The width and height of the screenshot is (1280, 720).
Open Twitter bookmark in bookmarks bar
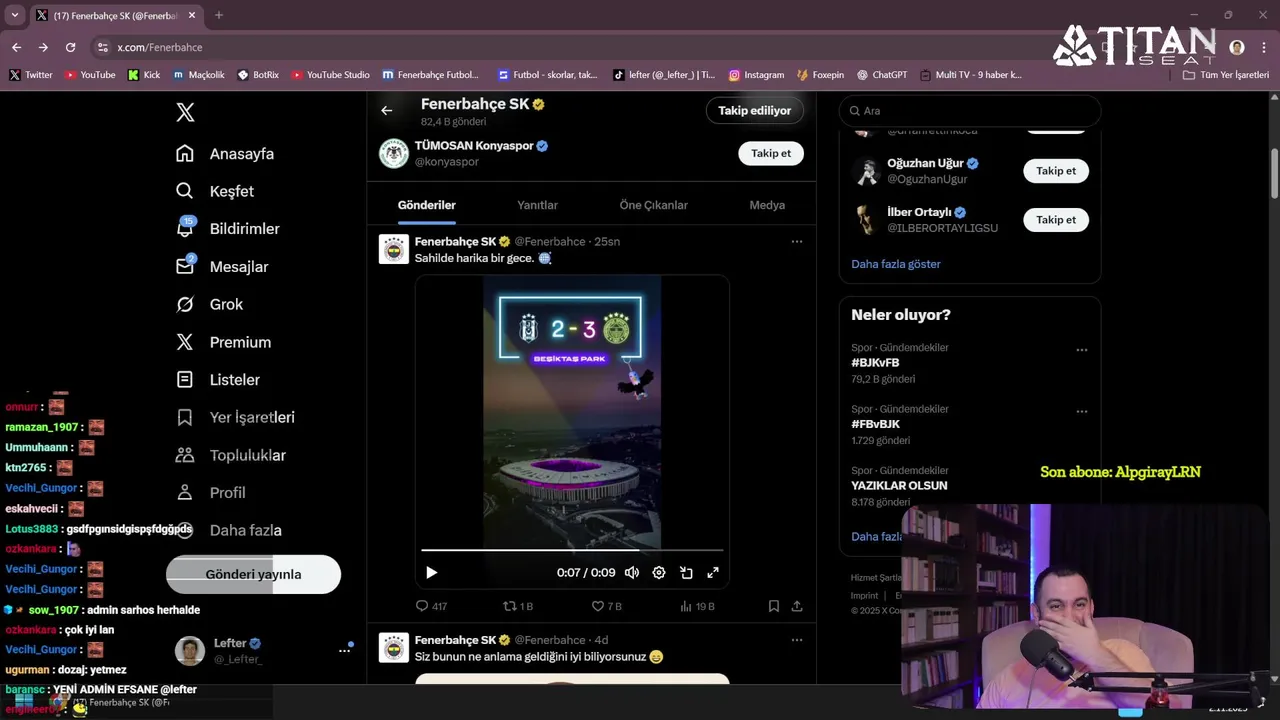click(x=31, y=75)
